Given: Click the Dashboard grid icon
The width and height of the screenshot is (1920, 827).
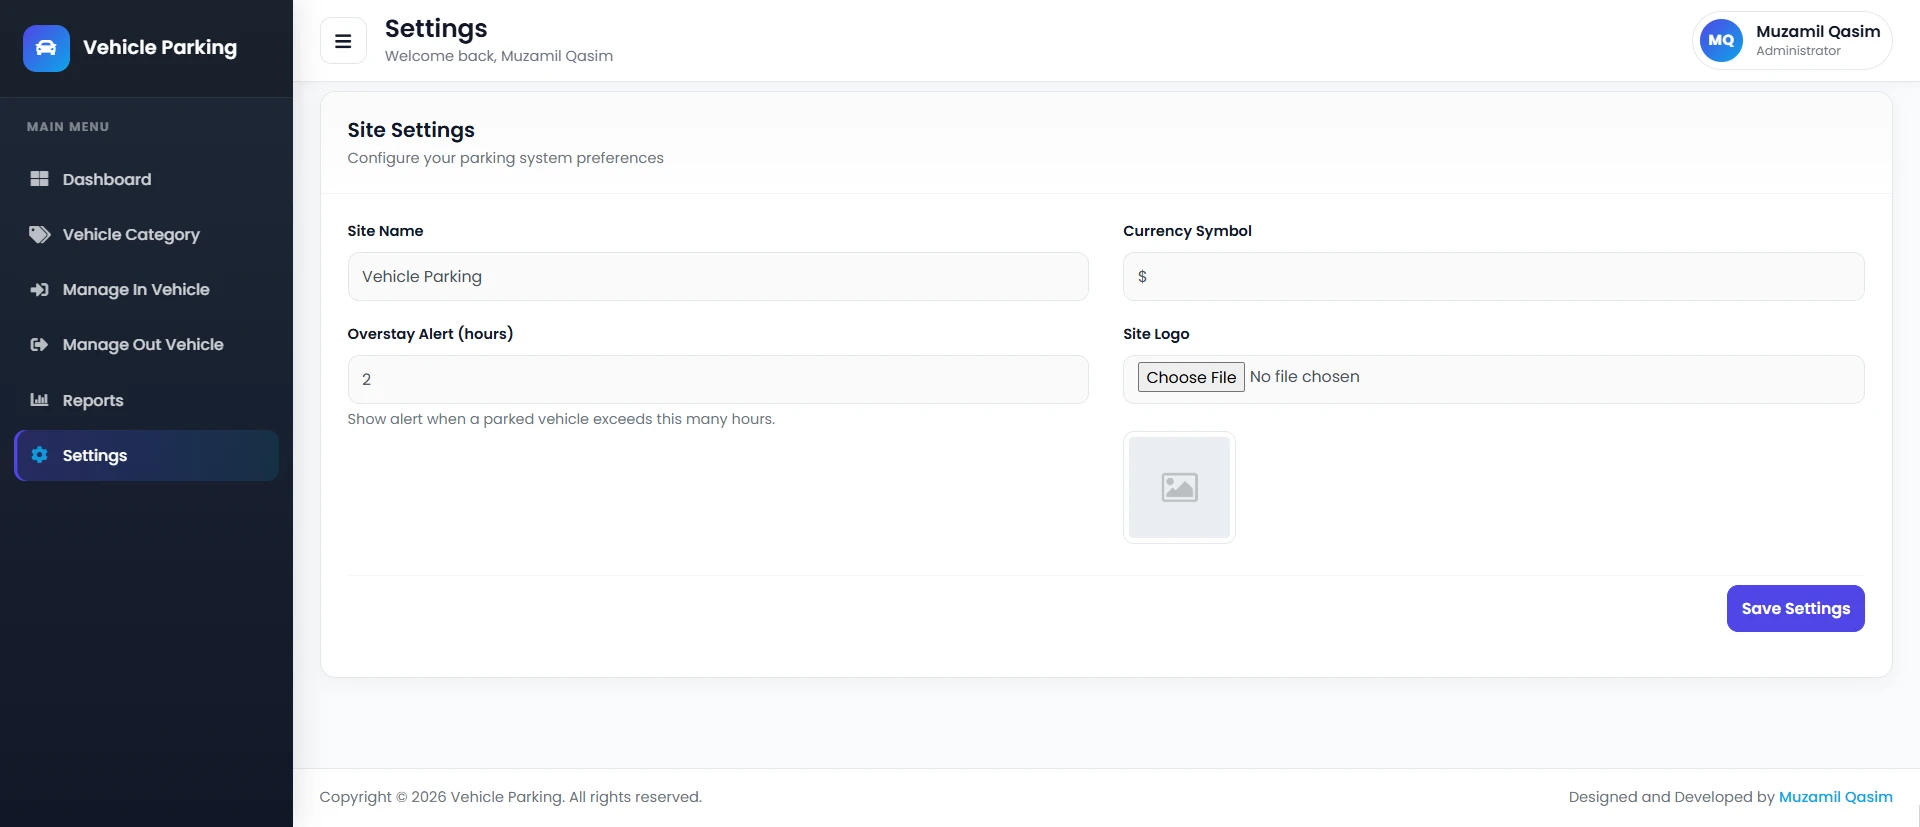Looking at the screenshot, I should click(39, 179).
